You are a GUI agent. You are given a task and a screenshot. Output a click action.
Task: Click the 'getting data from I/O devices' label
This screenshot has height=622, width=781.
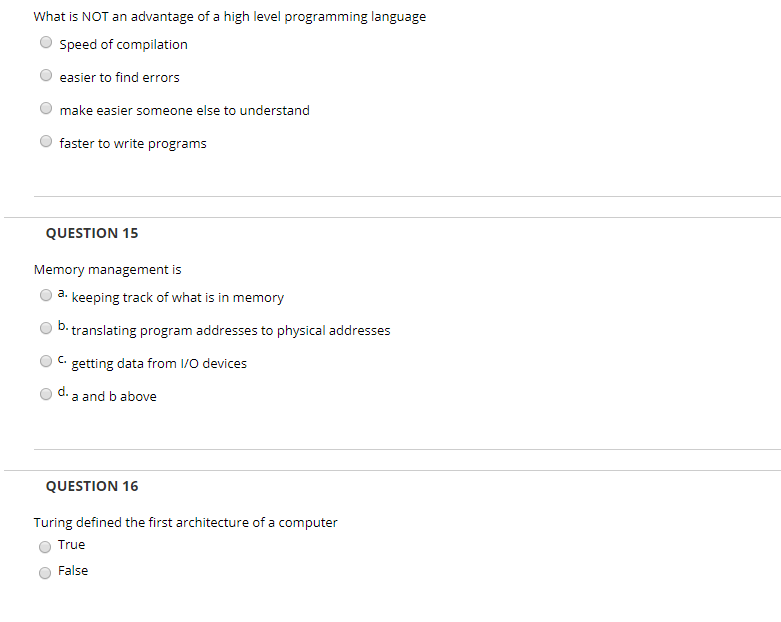[x=159, y=364]
